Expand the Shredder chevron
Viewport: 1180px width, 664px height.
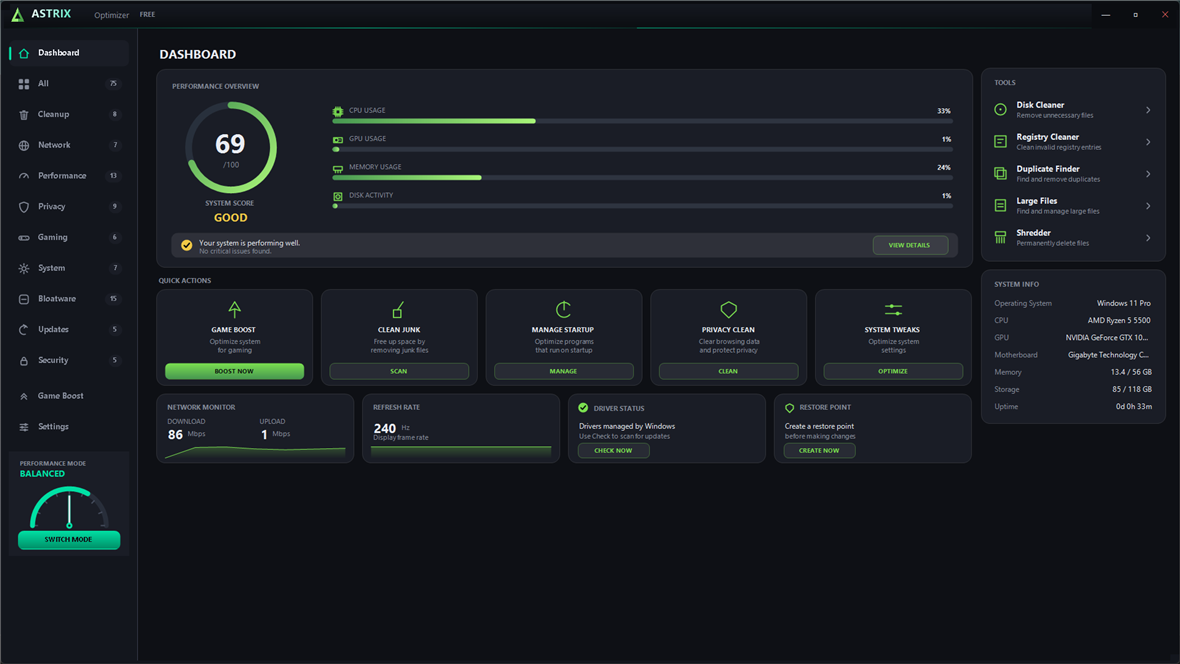point(1148,238)
